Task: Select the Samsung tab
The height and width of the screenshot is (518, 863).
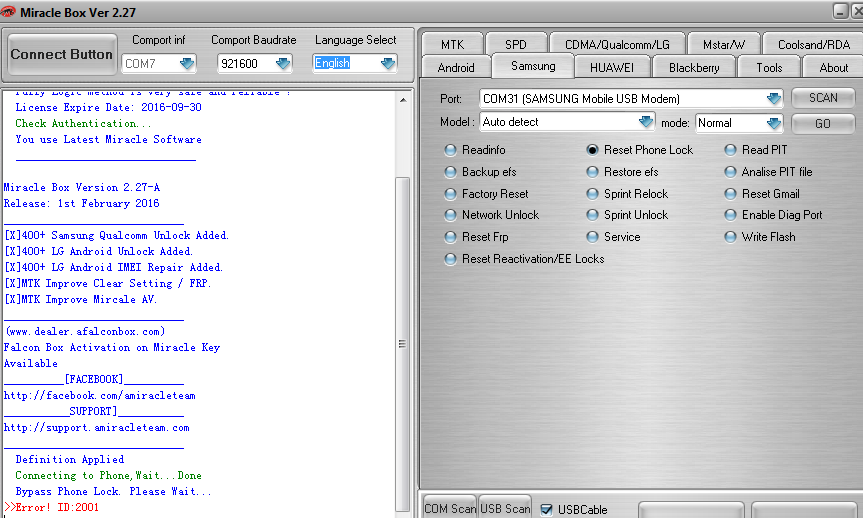Action: click(x=533, y=66)
